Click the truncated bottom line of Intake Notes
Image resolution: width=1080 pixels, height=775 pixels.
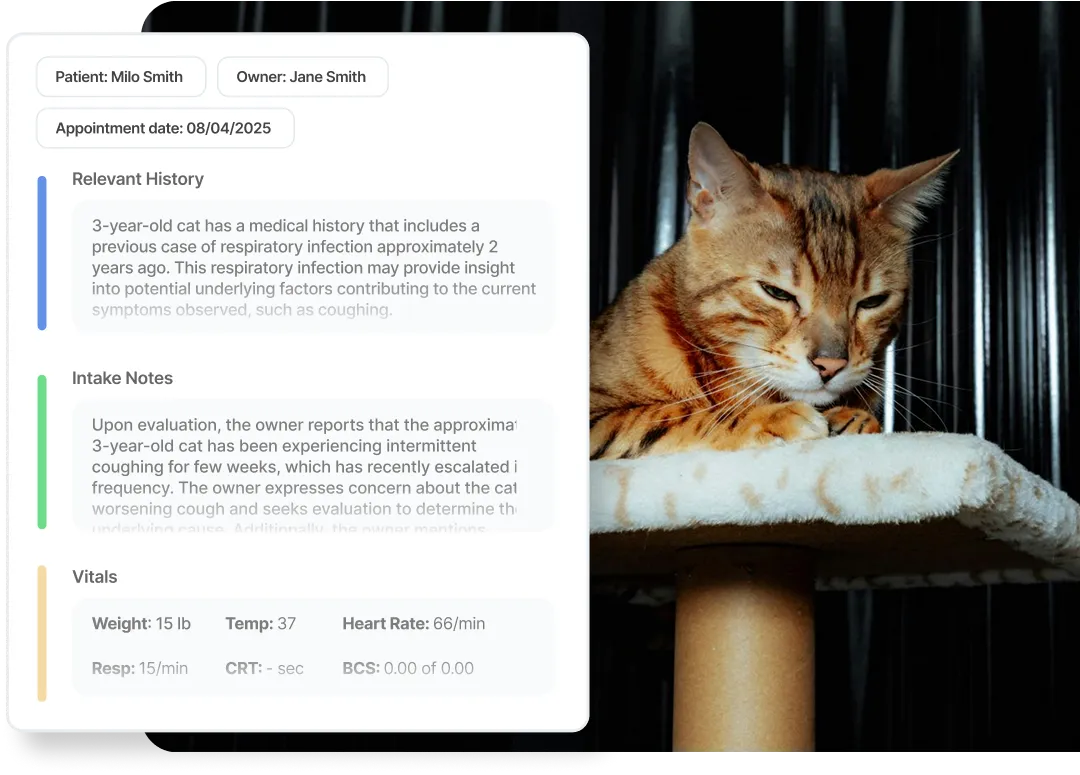coord(288,527)
